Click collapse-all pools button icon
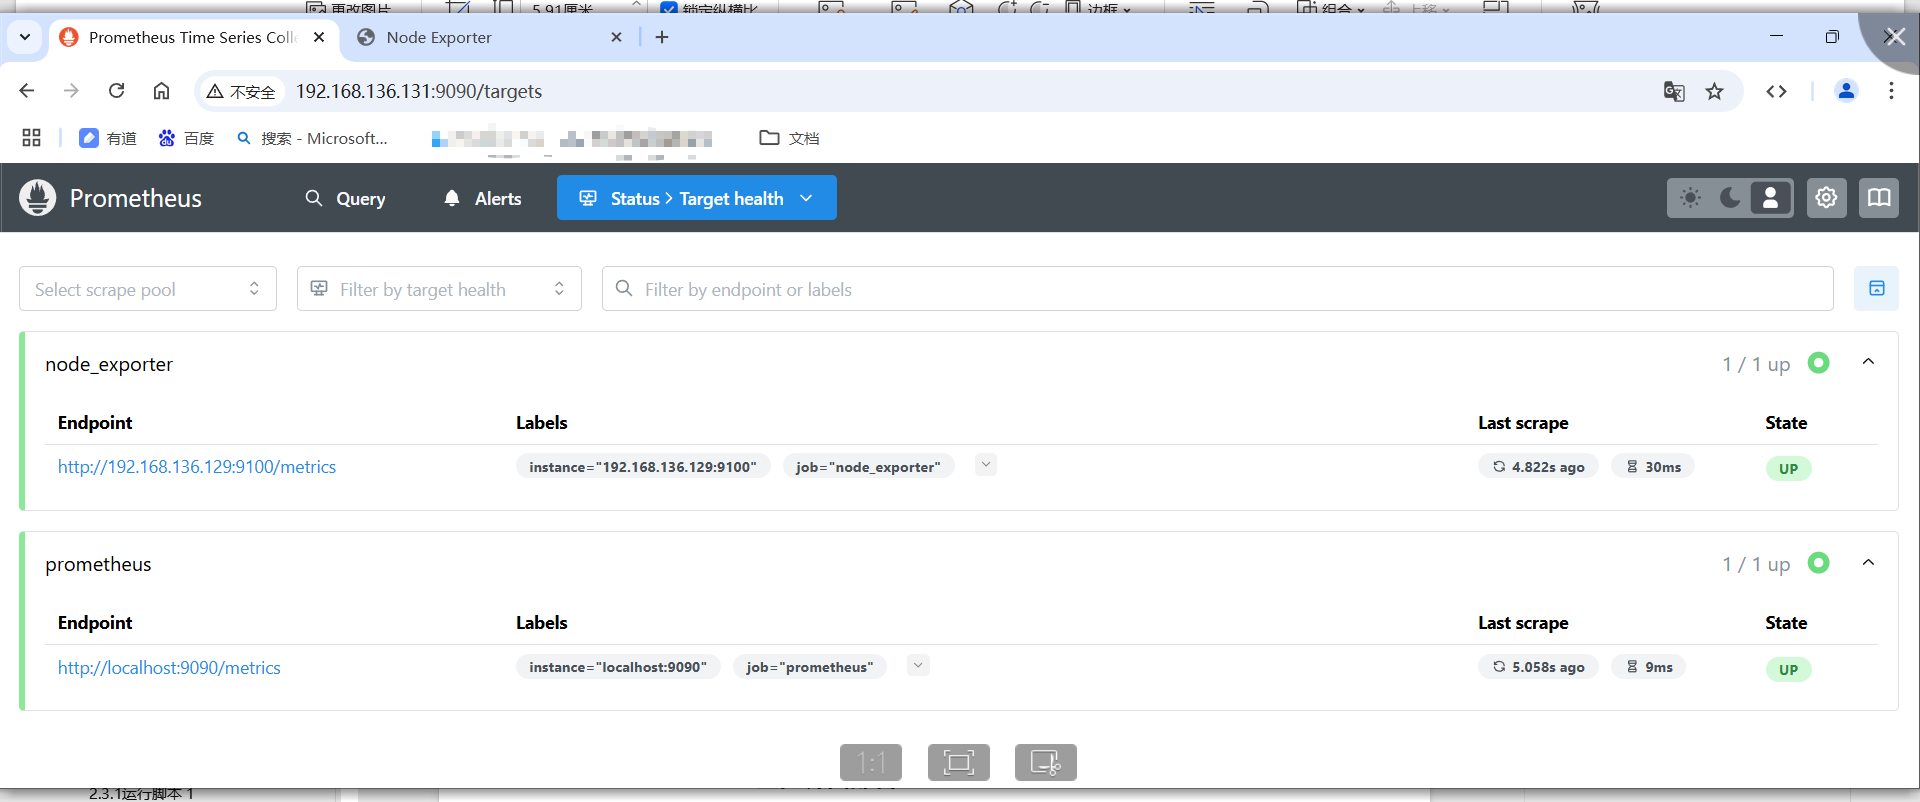The image size is (1920, 802). click(1876, 289)
